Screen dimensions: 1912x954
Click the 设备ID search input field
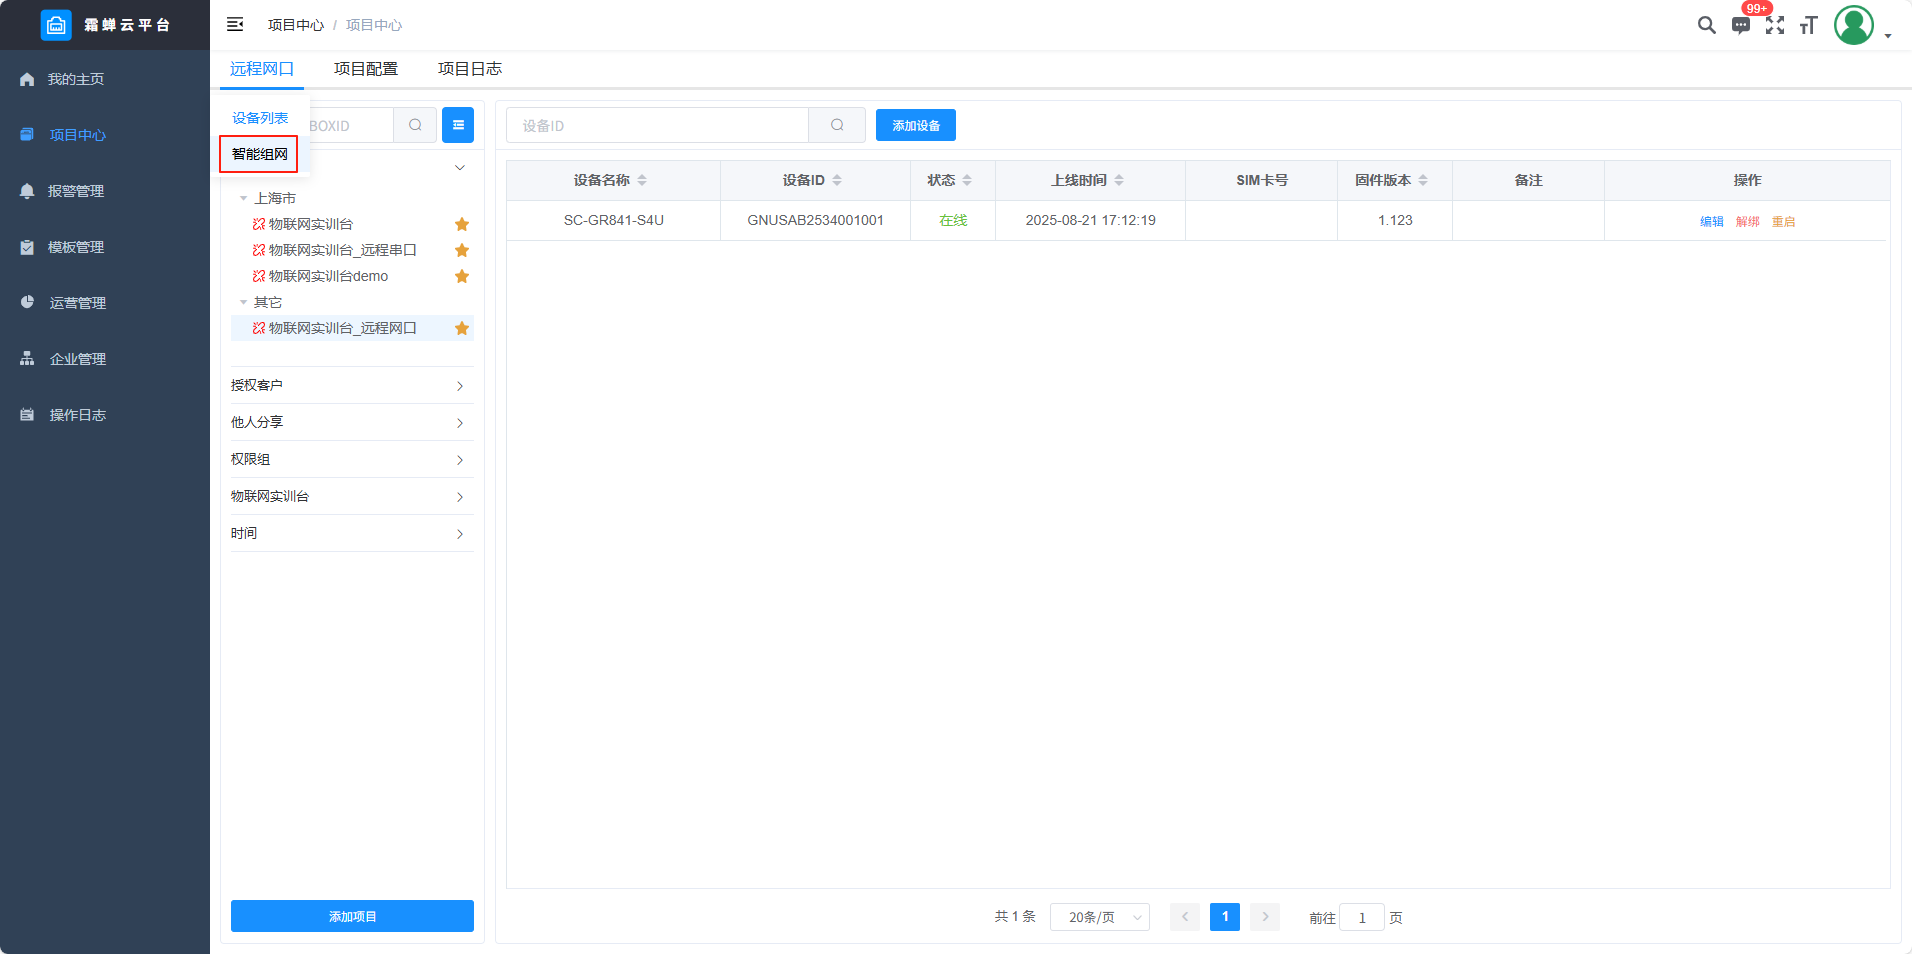657,125
